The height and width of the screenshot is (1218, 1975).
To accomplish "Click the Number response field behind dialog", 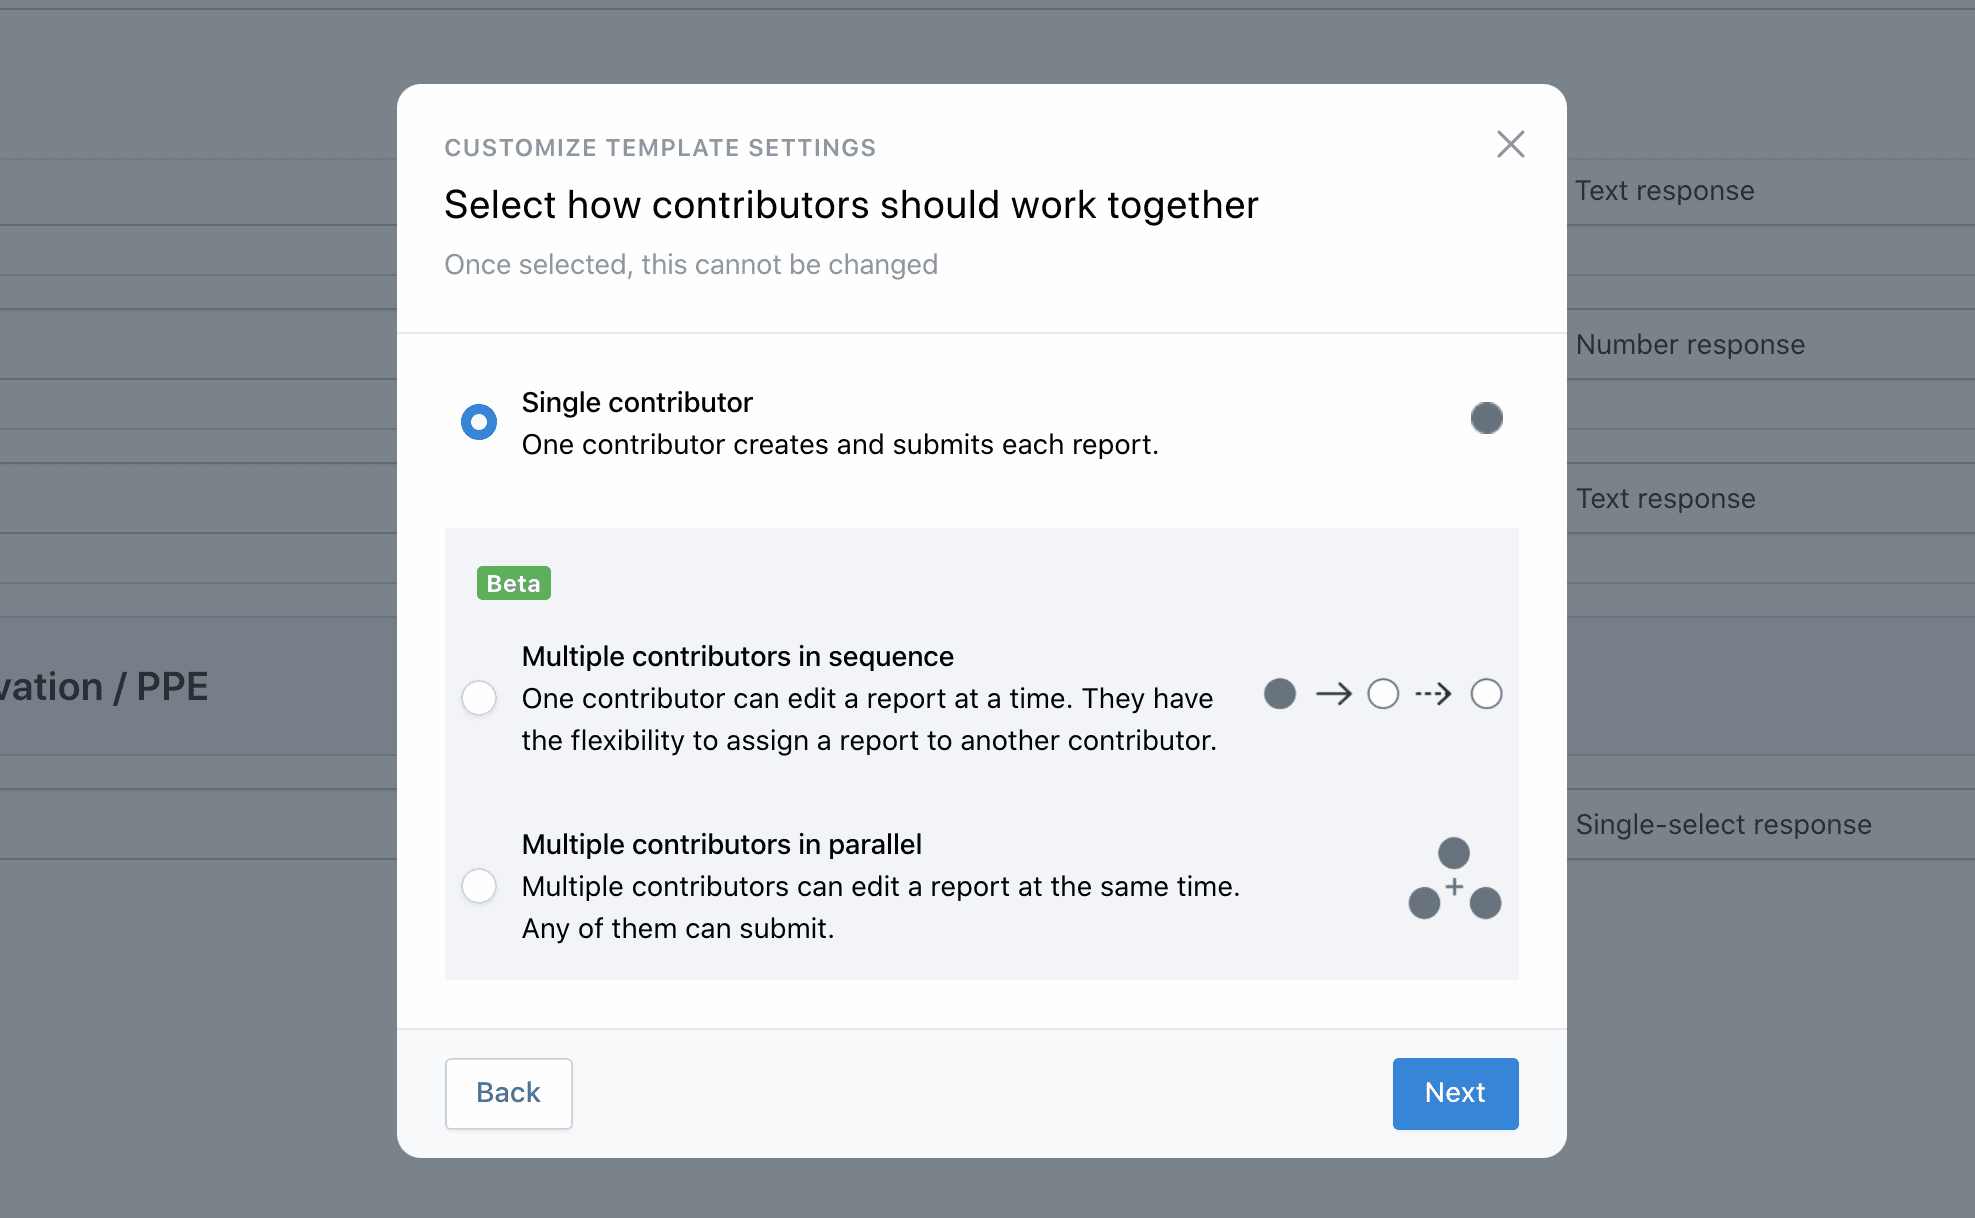I will coord(1690,345).
